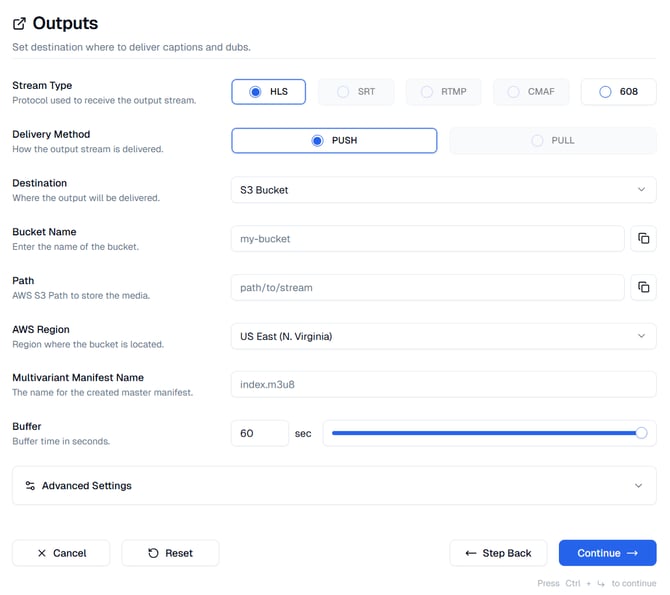Image resolution: width=670 pixels, height=595 pixels.
Task: Select PUSH delivery method
Action: tap(334, 141)
